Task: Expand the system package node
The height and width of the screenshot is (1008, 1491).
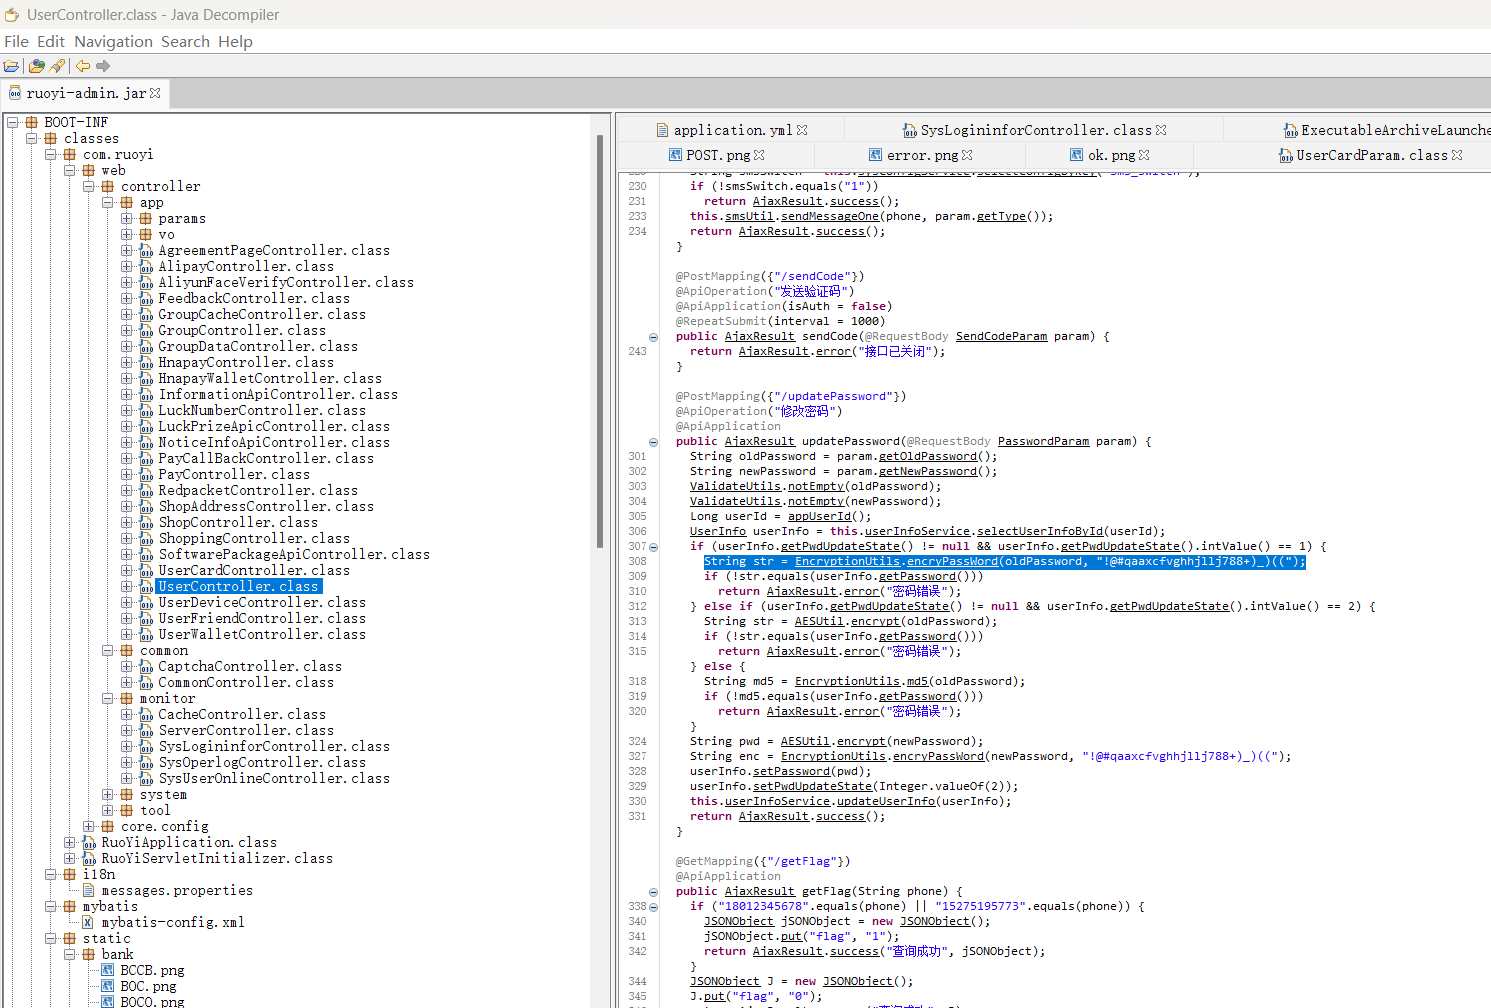Action: tap(107, 795)
